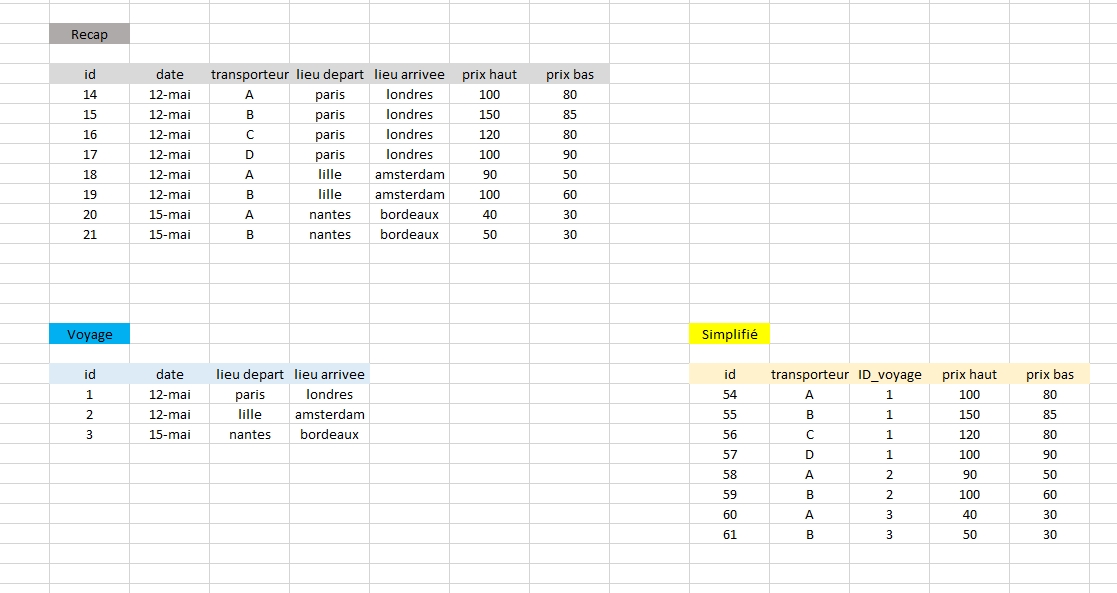1117x593 pixels.
Task: Click the "id" header of the Recap table
Action: point(88,73)
